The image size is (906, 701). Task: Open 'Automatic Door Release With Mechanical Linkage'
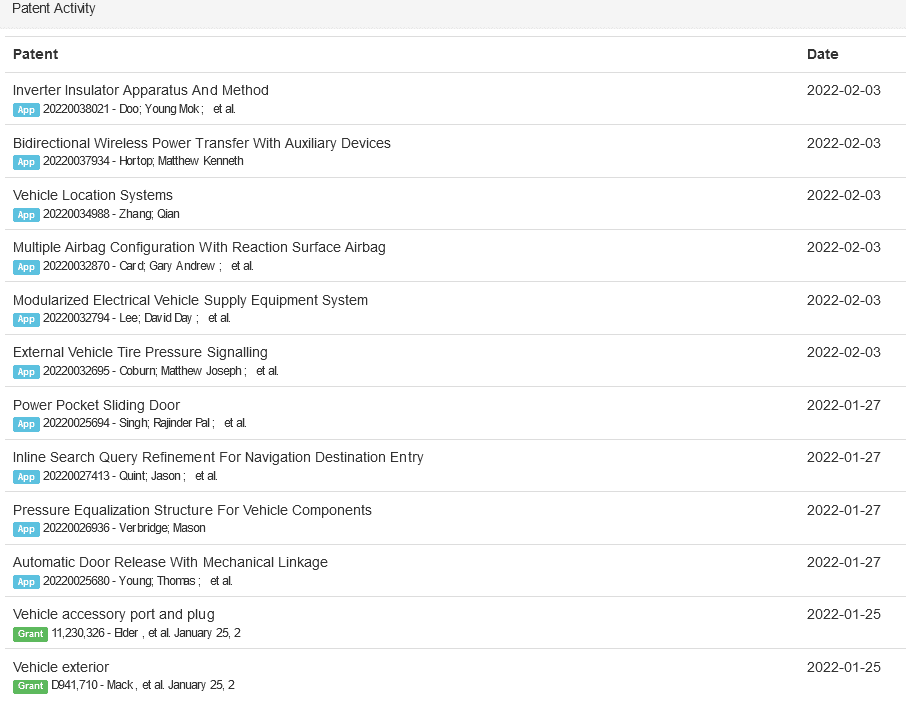point(170,562)
